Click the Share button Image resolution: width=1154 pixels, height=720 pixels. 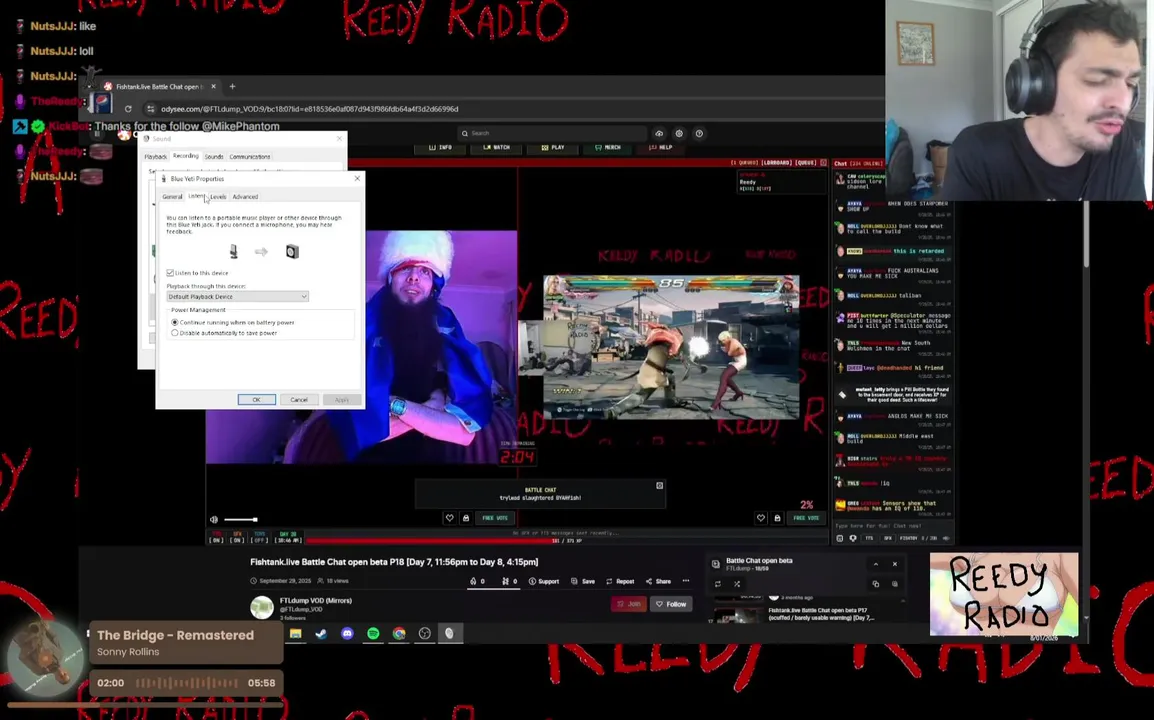(x=658, y=581)
